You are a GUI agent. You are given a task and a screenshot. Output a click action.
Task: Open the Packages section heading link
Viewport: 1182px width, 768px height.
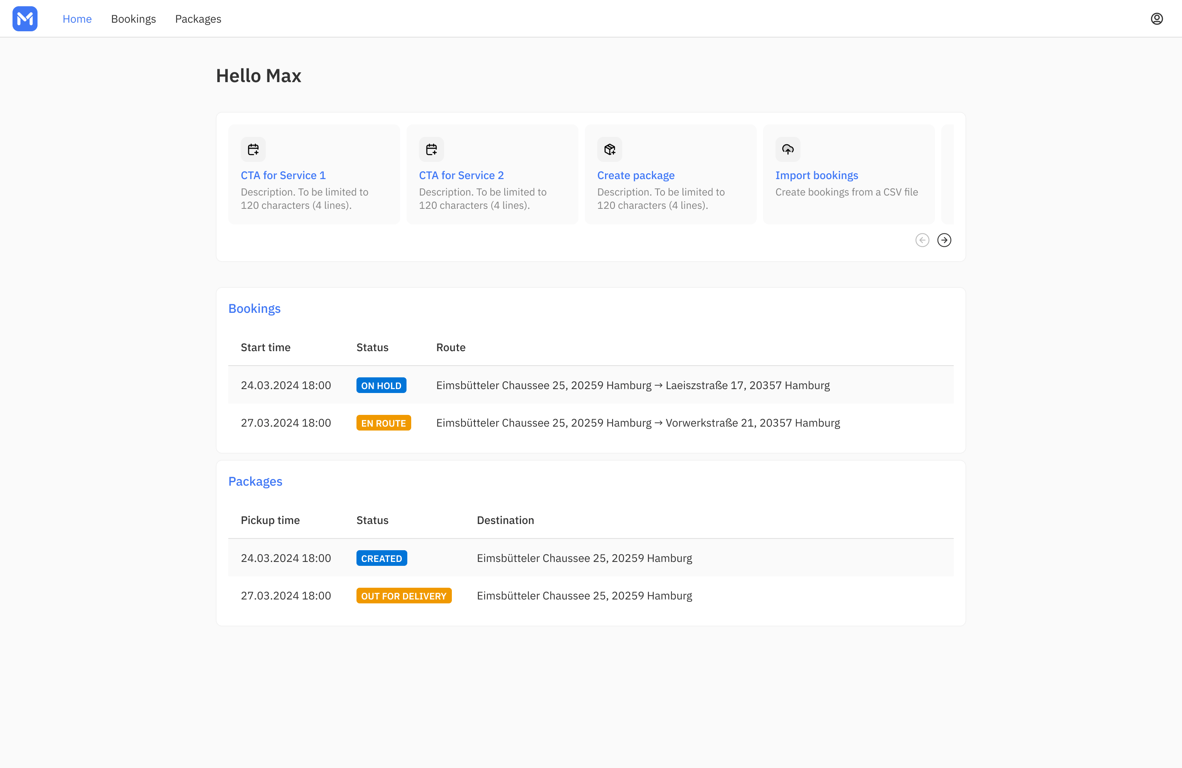click(x=256, y=481)
